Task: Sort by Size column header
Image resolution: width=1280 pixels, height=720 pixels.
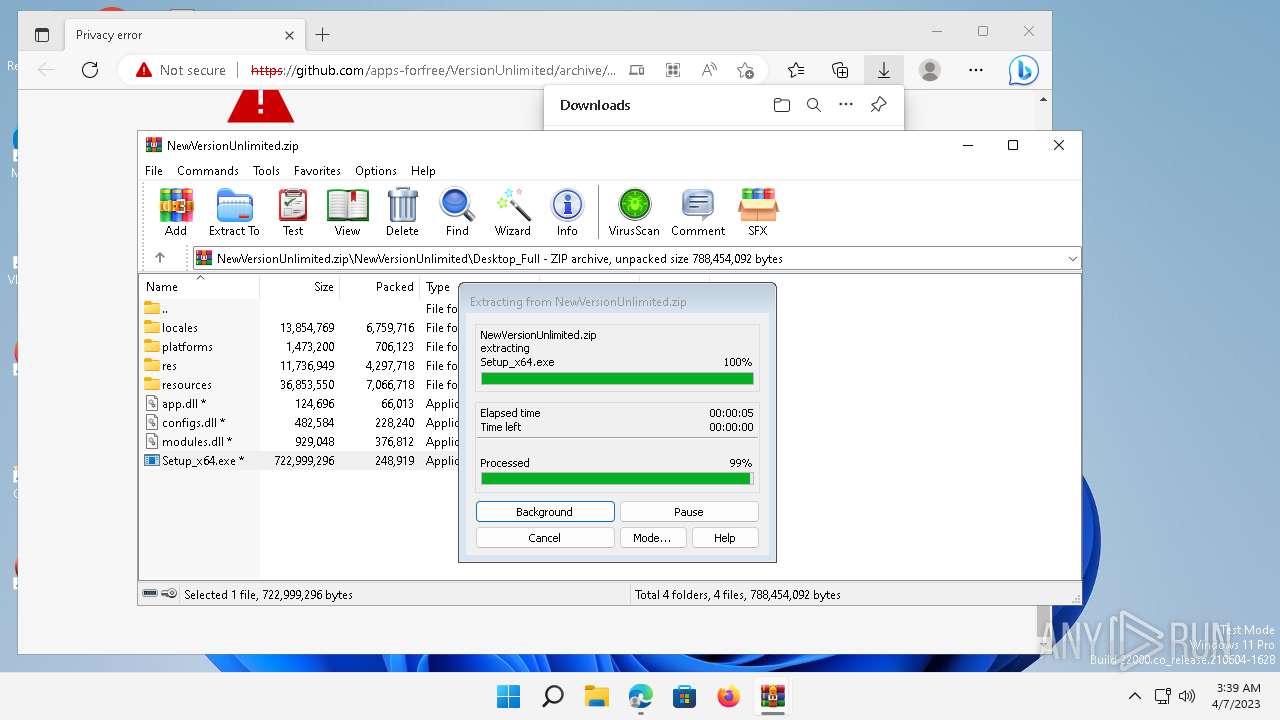Action: coord(300,287)
